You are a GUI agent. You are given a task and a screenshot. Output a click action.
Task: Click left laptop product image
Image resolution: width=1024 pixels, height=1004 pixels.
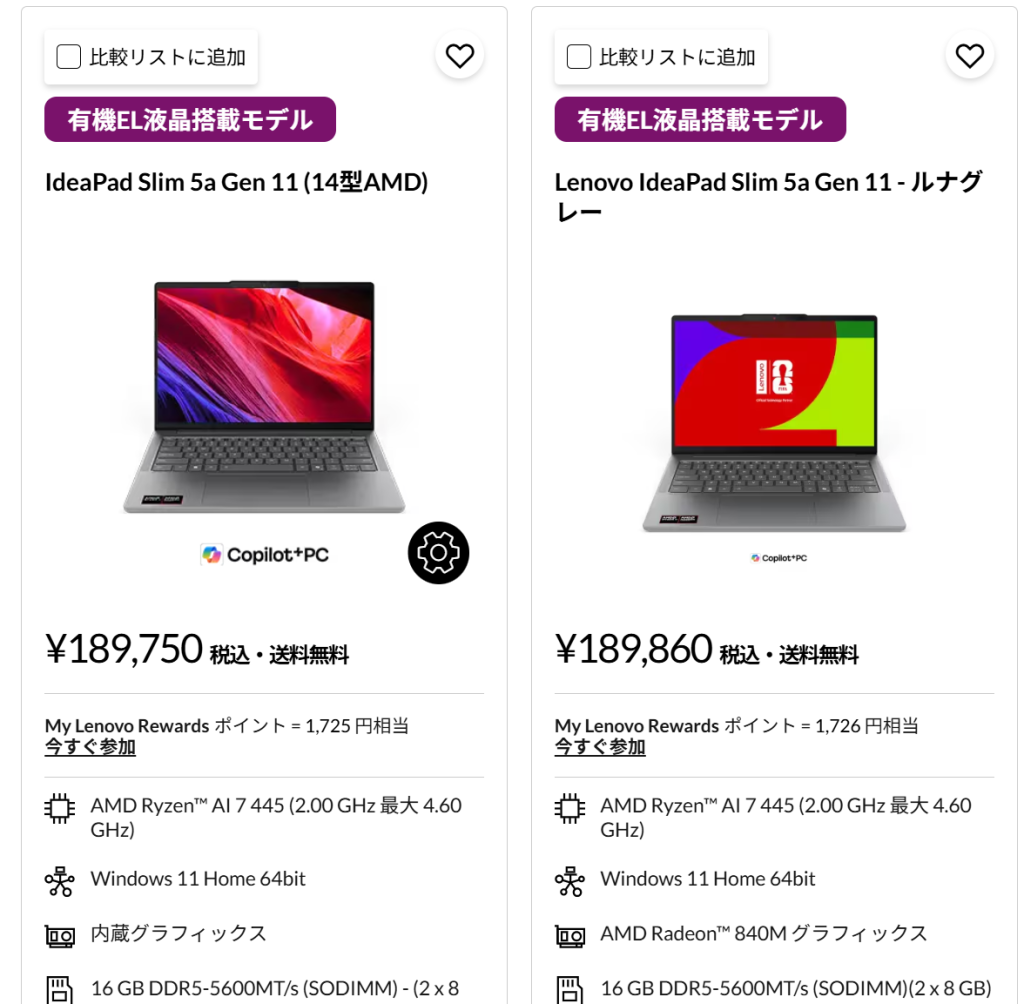pyautogui.click(x=264, y=397)
